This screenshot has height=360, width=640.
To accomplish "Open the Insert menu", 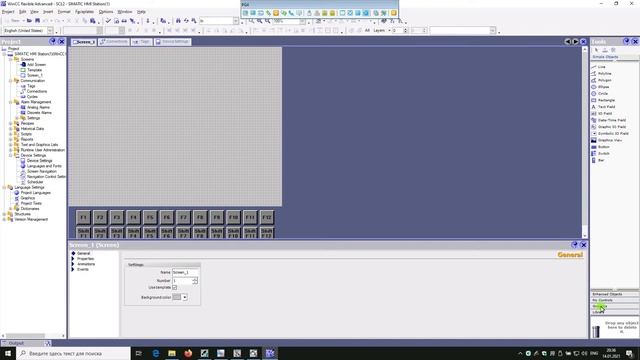I will pyautogui.click(x=48, y=12).
